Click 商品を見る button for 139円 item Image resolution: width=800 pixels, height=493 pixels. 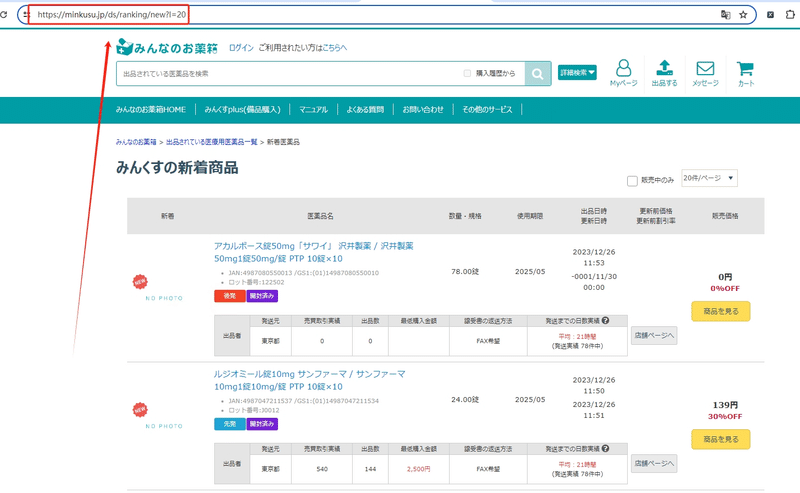coord(721,439)
